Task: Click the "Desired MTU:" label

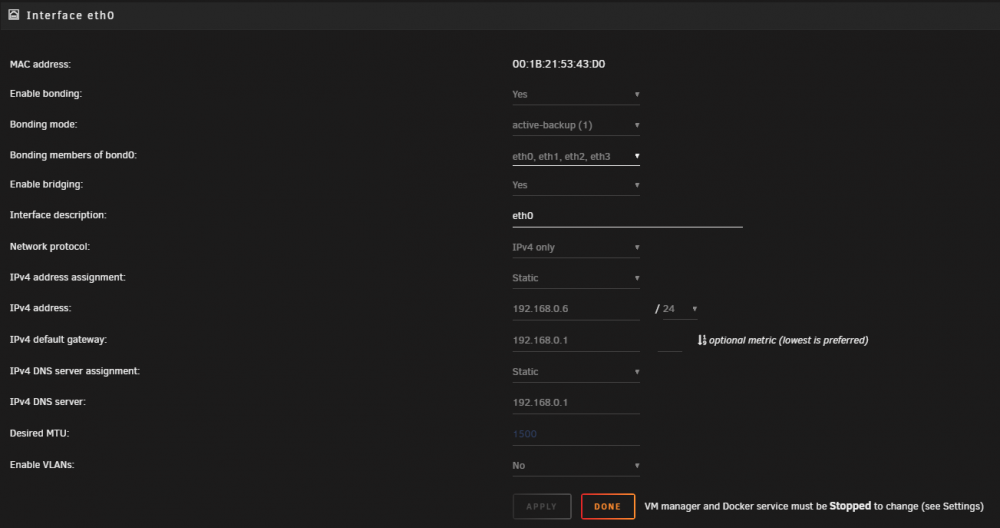Action: click(x=40, y=433)
